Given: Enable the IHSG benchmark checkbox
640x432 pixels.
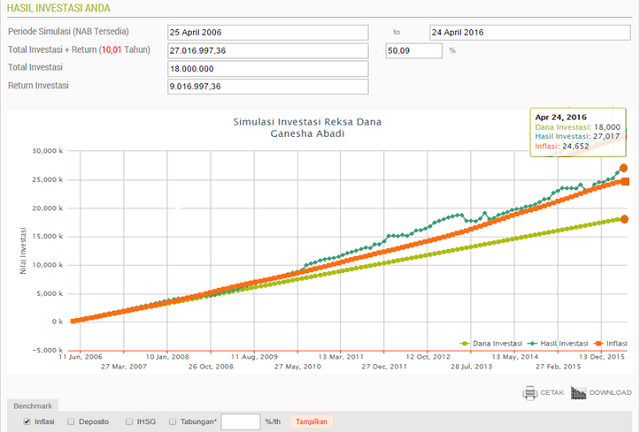Looking at the screenshot, I should tap(129, 422).
